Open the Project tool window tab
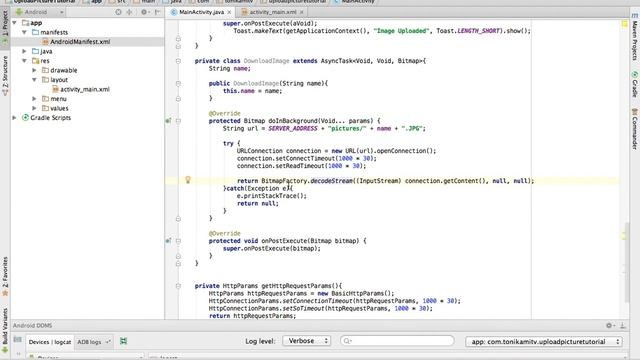Screen dimensions: 640x360 pos(5,28)
